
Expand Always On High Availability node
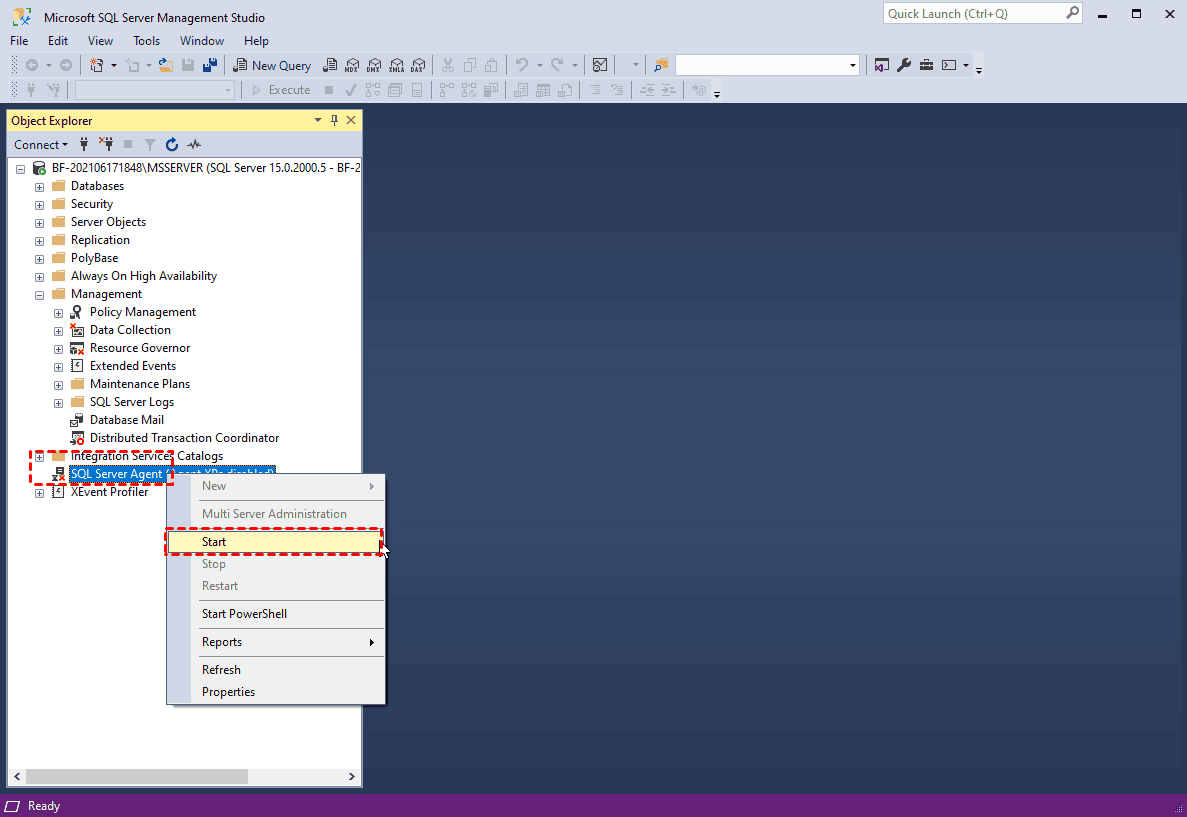pyautogui.click(x=39, y=277)
